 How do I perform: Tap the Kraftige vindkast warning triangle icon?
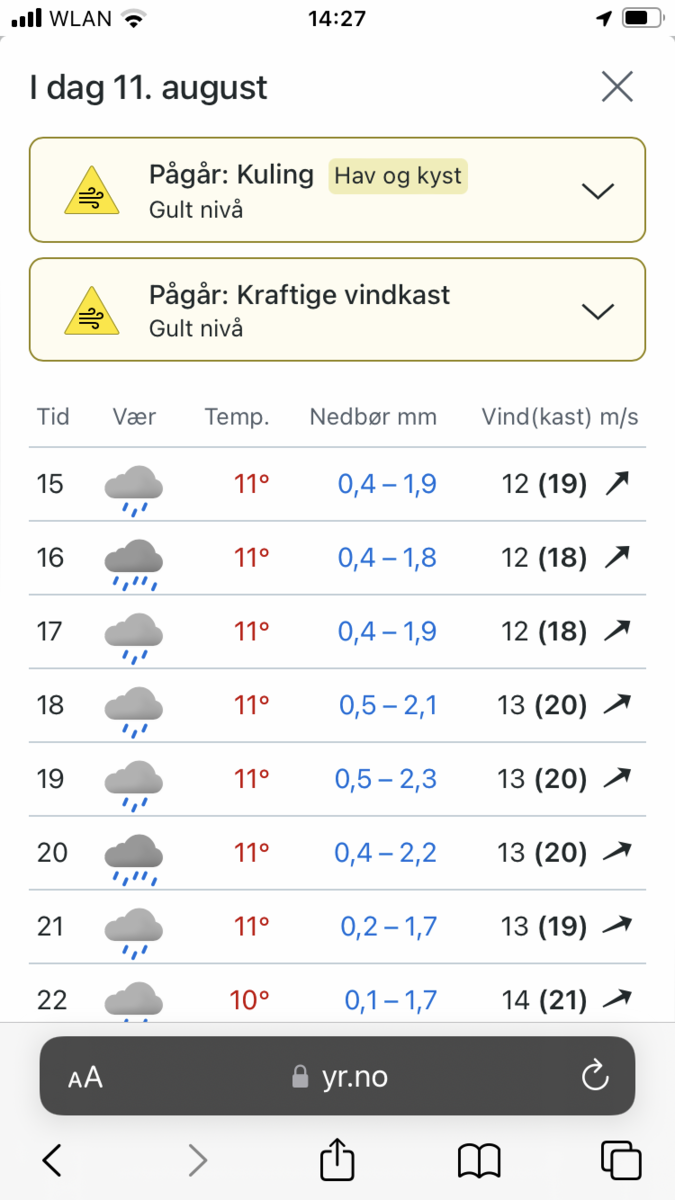[91, 311]
